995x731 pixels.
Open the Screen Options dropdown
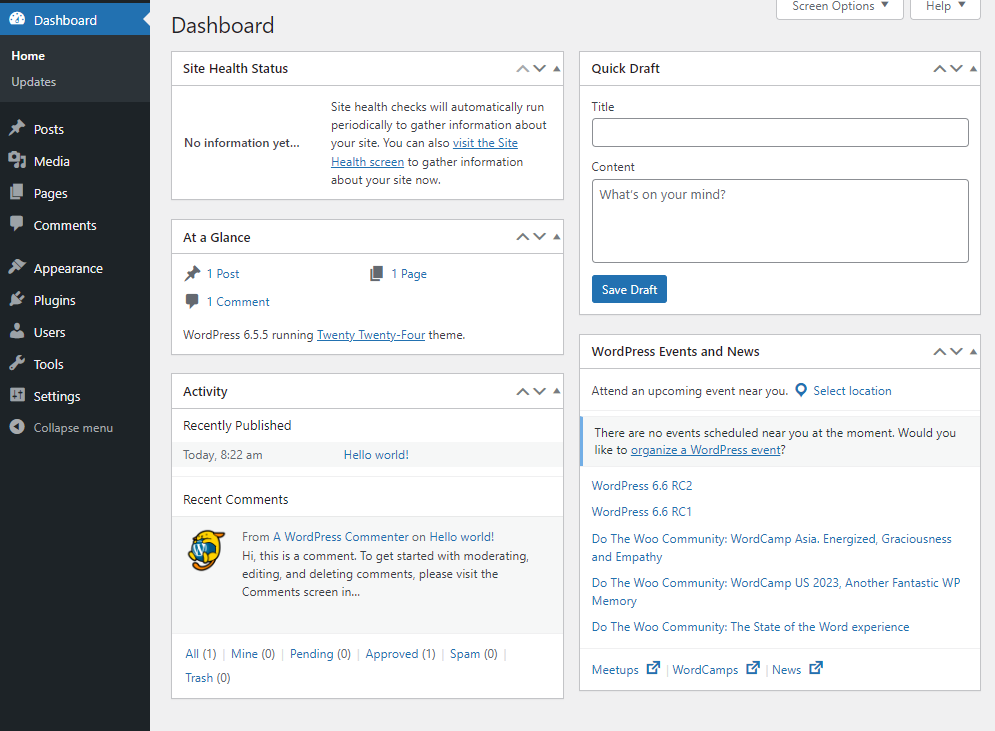point(839,8)
